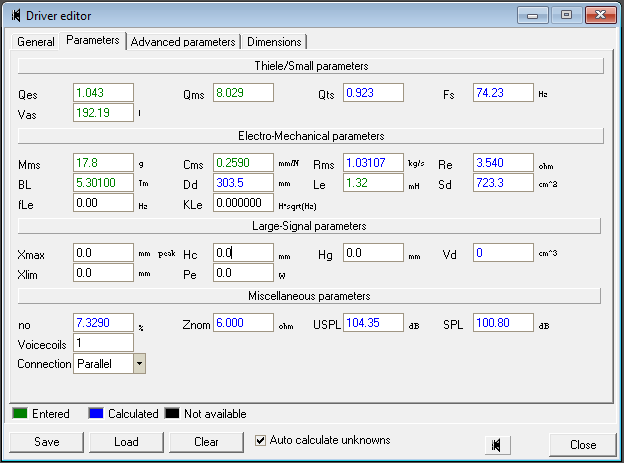Click the Qms value field
This screenshot has height=463, width=624.
[x=244, y=93]
